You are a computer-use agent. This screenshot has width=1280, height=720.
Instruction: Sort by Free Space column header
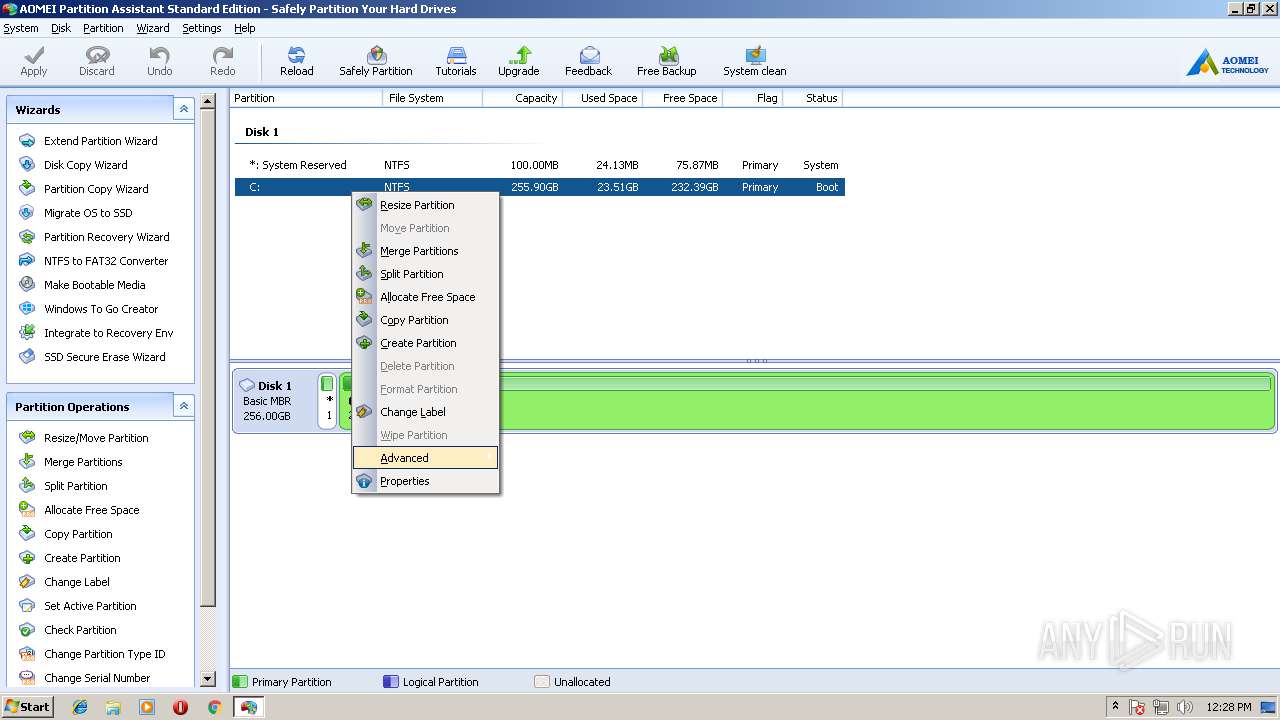[x=682, y=98]
